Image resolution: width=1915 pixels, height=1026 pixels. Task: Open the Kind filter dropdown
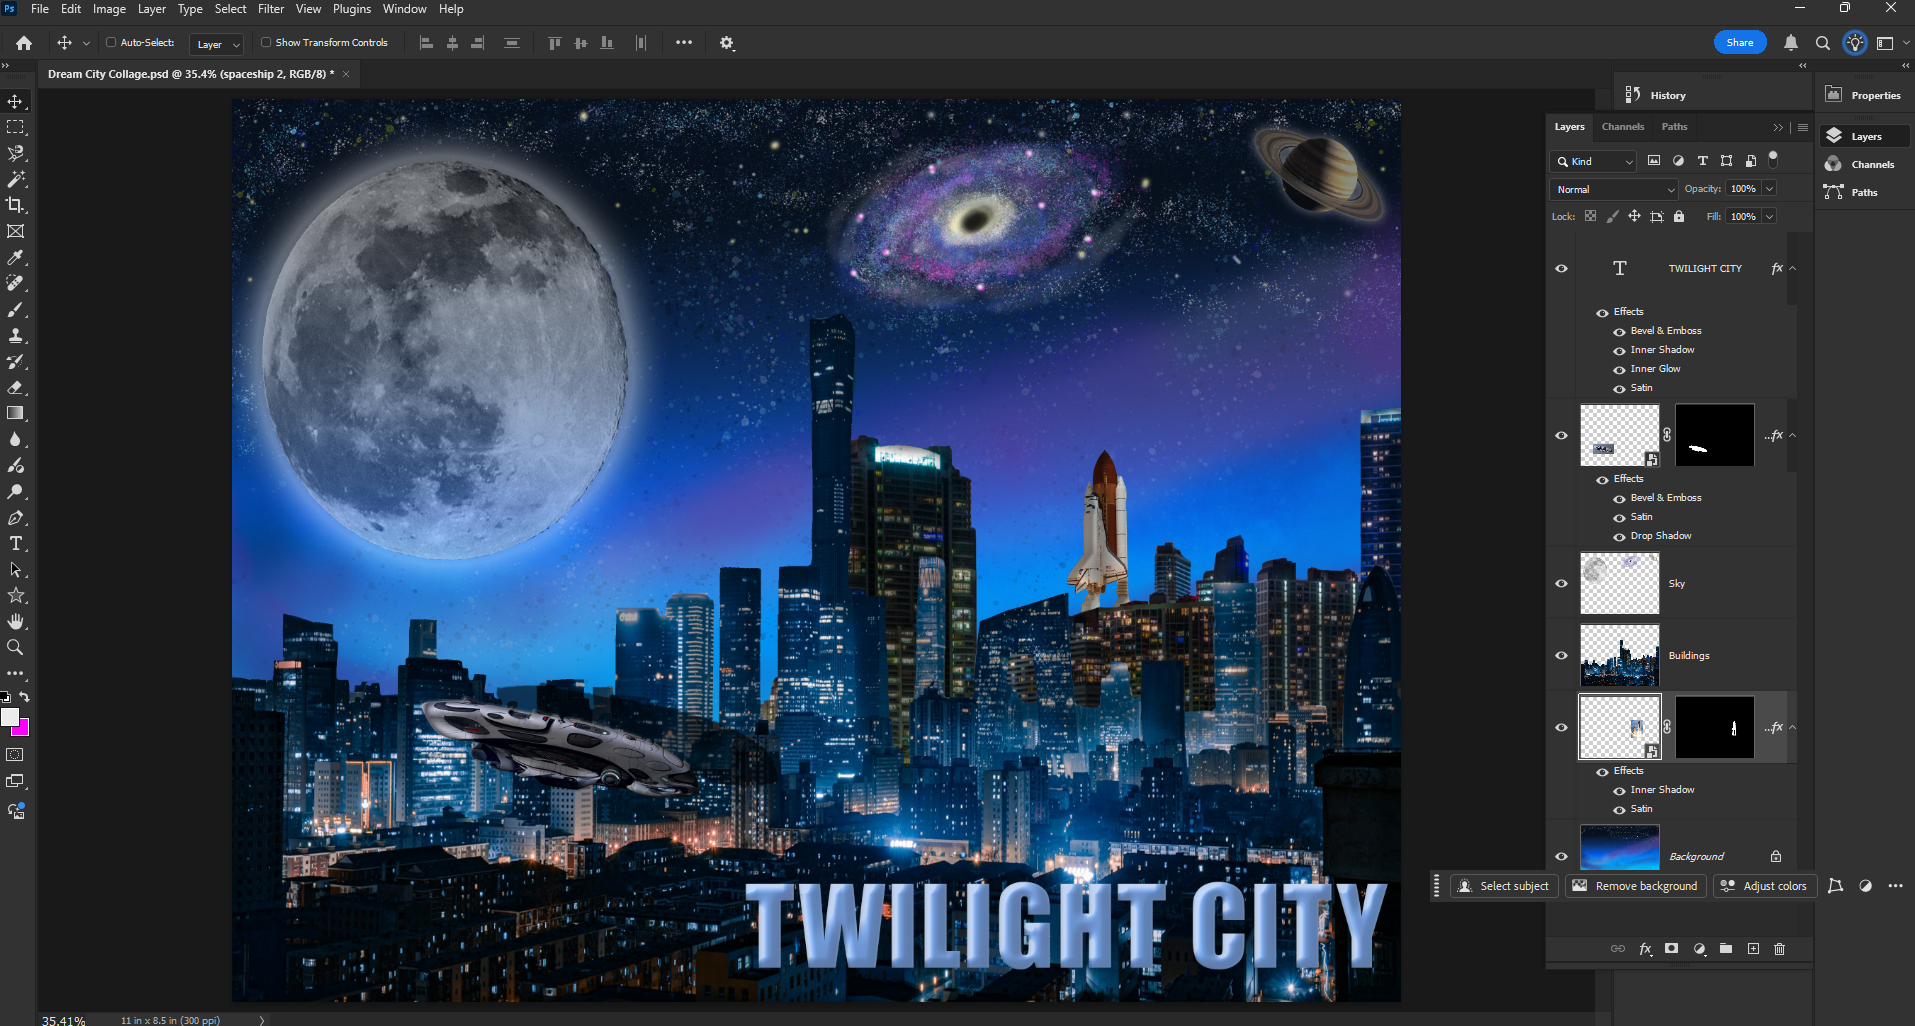1593,161
